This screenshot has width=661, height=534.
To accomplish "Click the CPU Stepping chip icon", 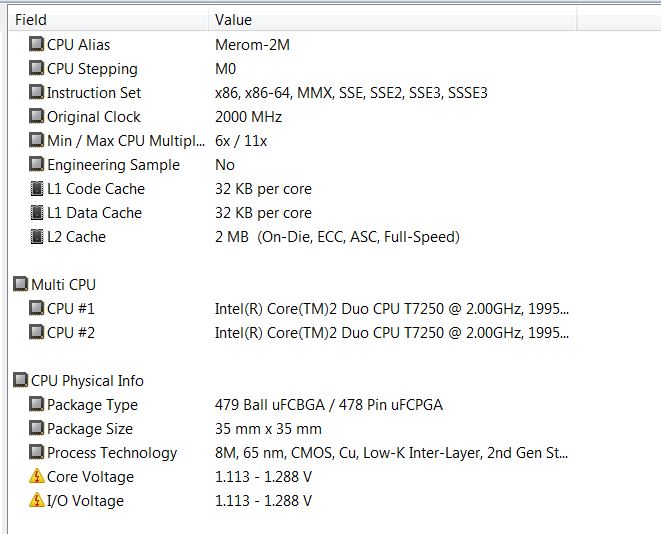I will [37, 69].
